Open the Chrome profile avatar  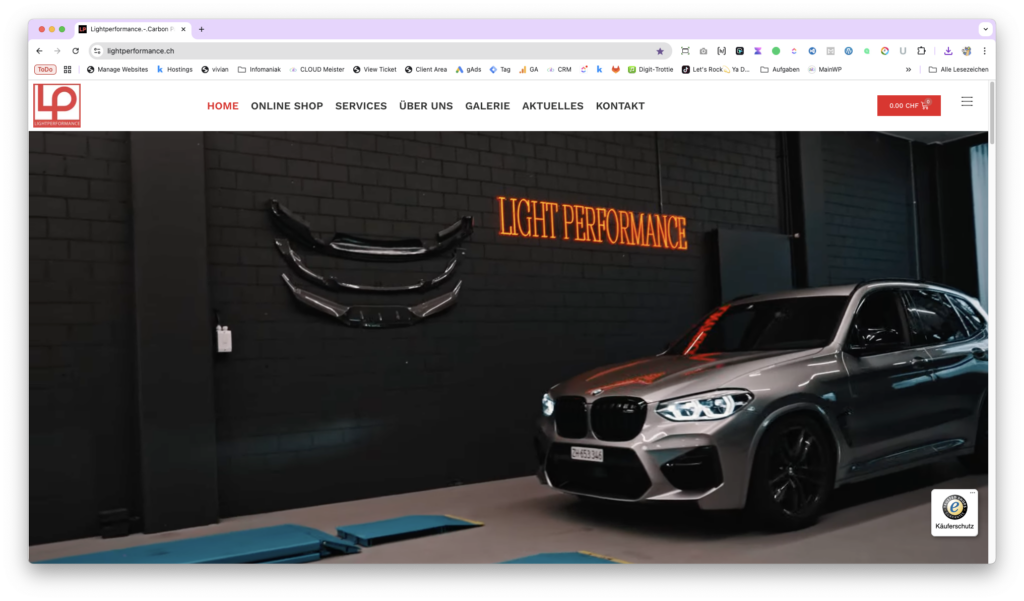click(x=967, y=51)
